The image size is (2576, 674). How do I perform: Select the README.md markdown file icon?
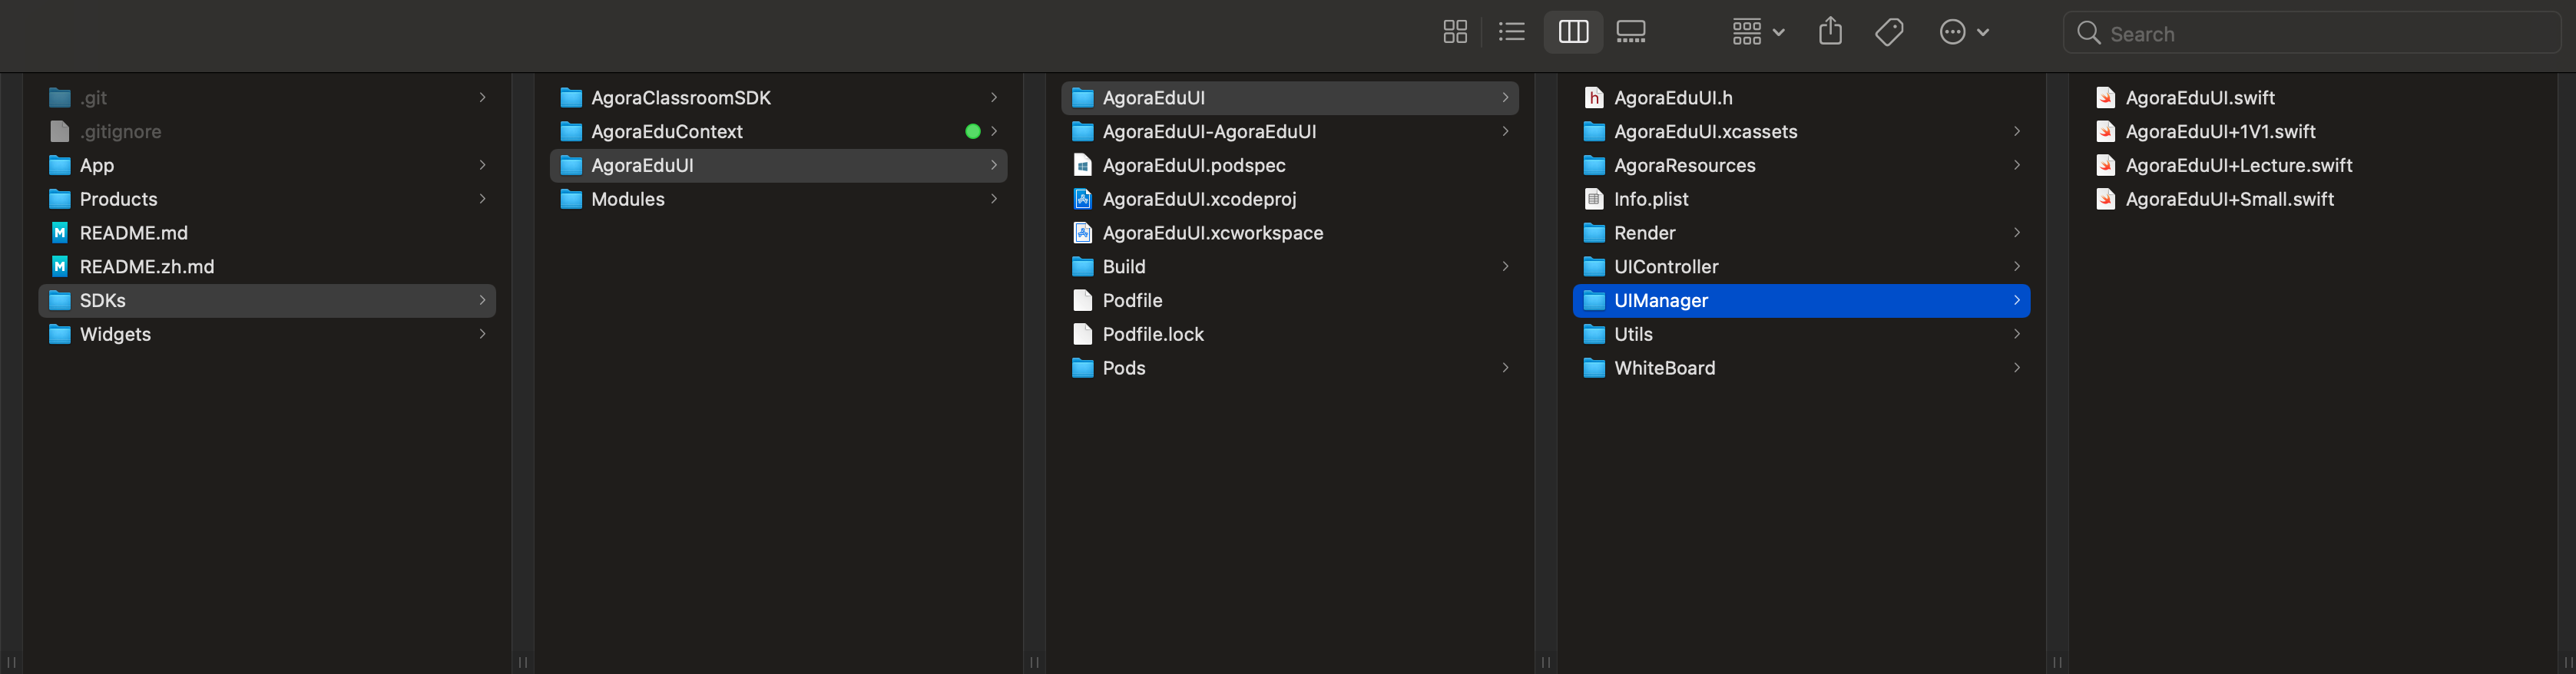(60, 233)
